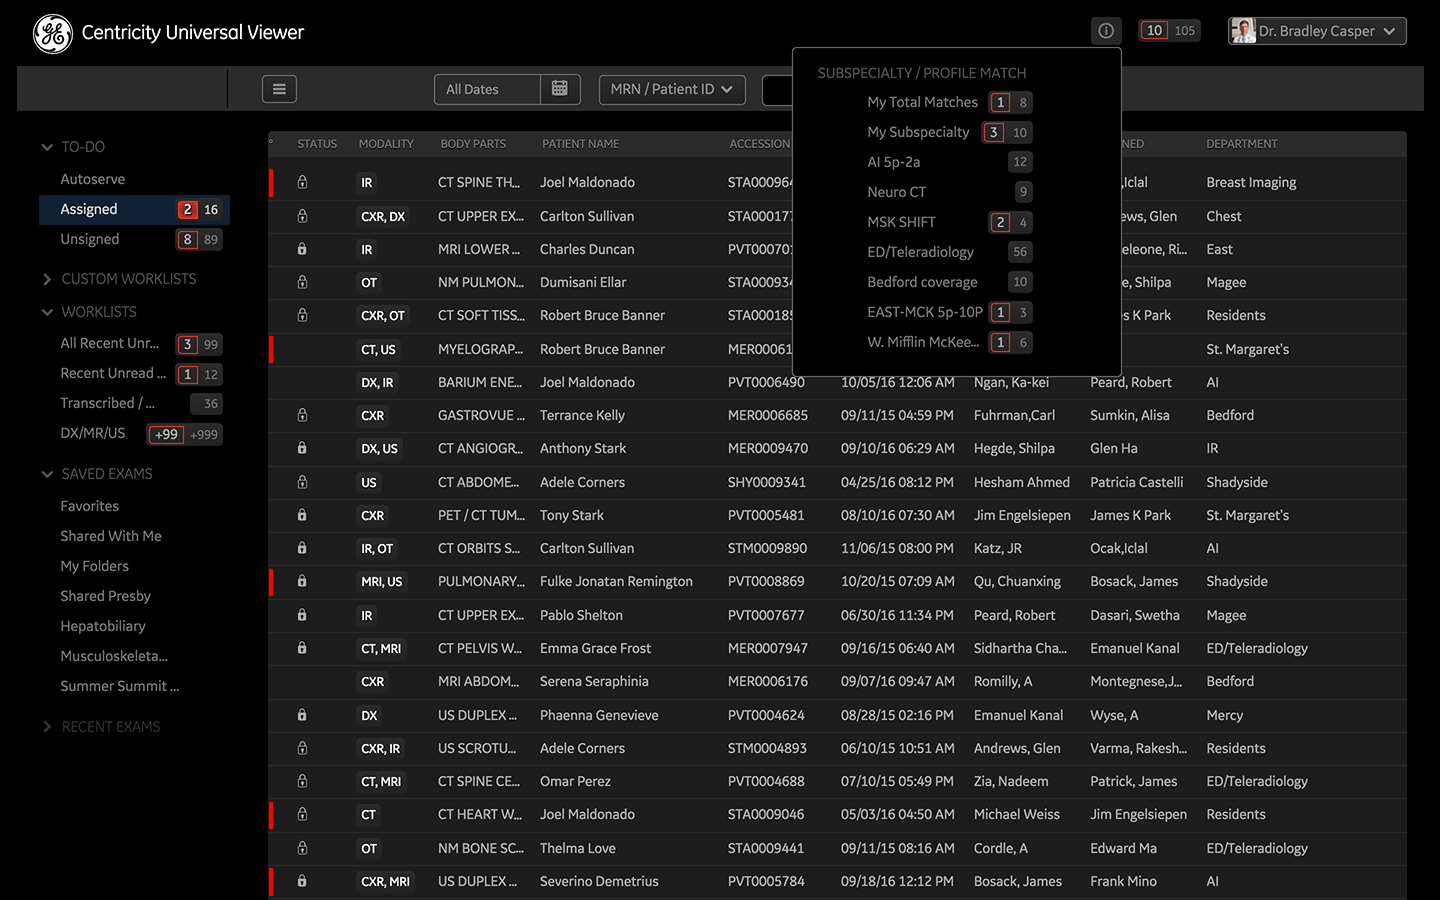This screenshot has width=1440, height=900.
Task: Click the GE logo icon
Action: (52, 33)
